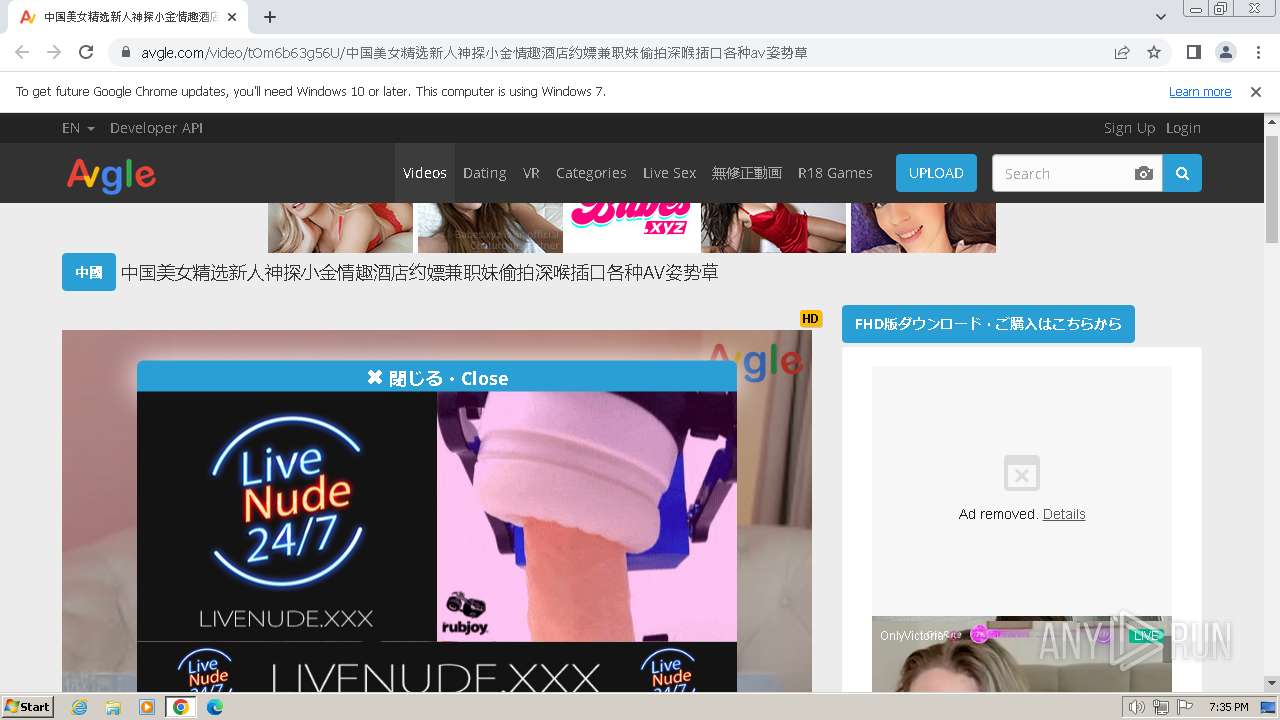
Task: Close the popup with 閉じる・Close bar
Action: [x=437, y=377]
